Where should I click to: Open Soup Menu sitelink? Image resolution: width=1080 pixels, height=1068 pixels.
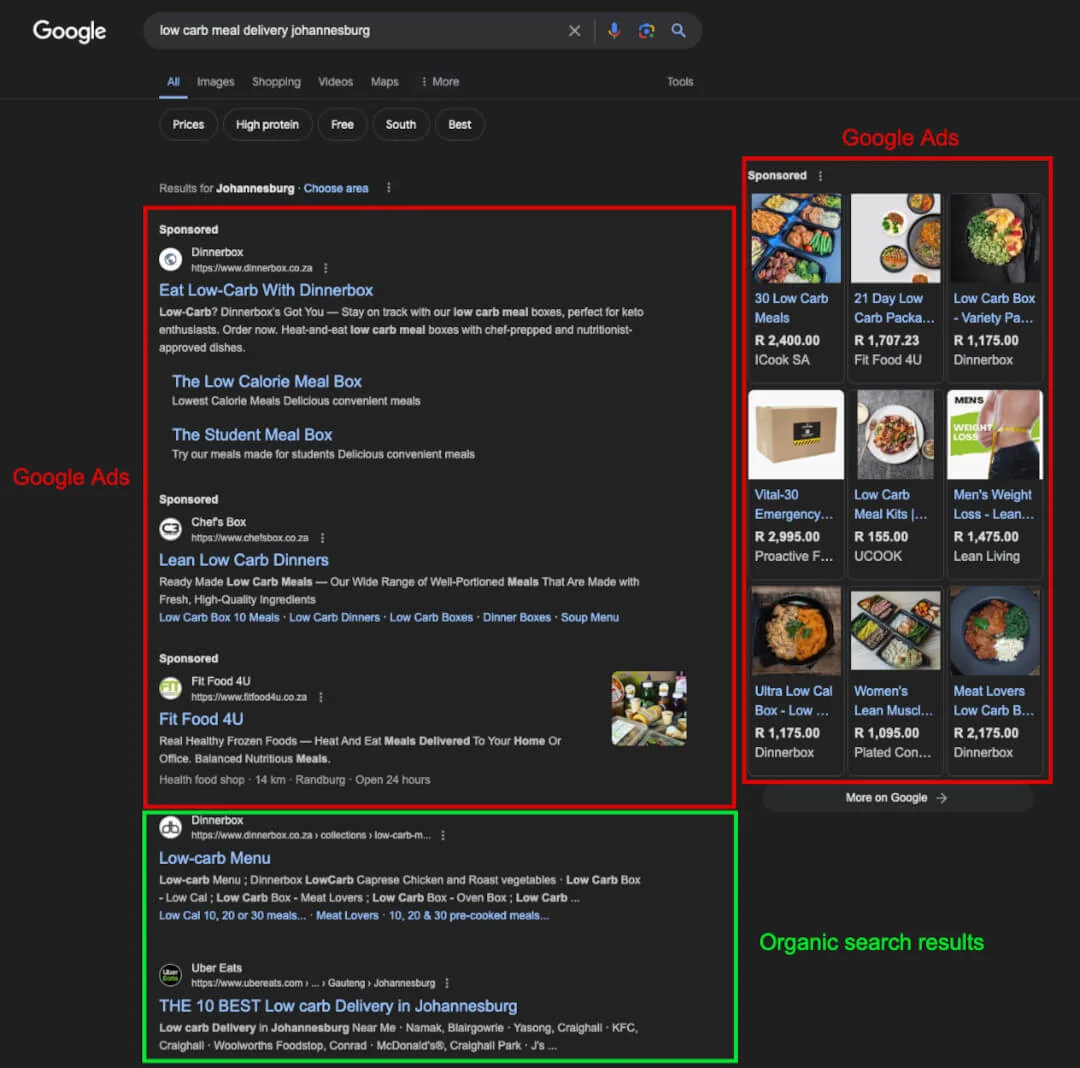click(590, 617)
